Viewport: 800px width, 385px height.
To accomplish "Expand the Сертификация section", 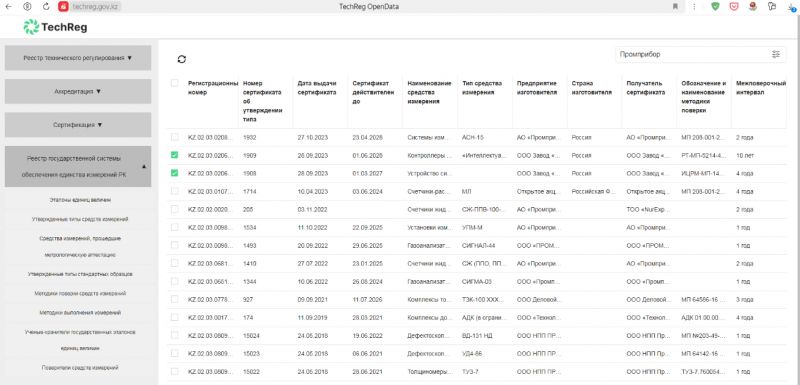I will tap(78, 125).
